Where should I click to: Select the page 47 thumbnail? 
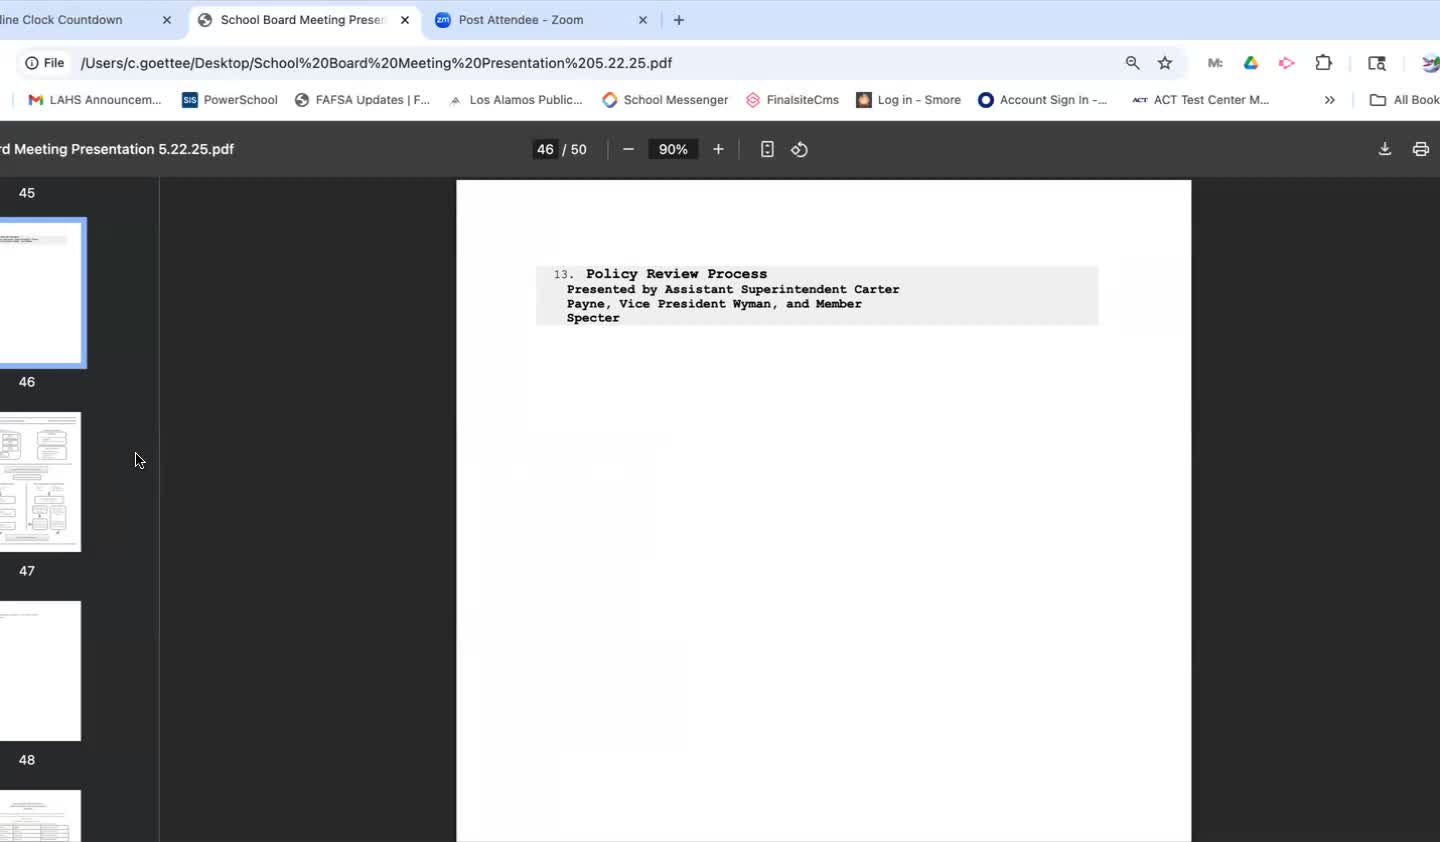click(x=40, y=481)
